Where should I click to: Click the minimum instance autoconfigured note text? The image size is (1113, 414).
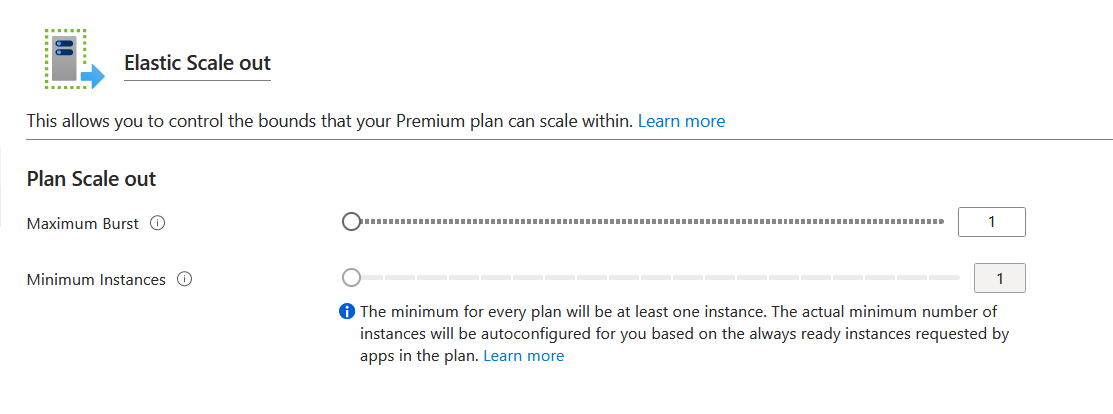(680, 334)
